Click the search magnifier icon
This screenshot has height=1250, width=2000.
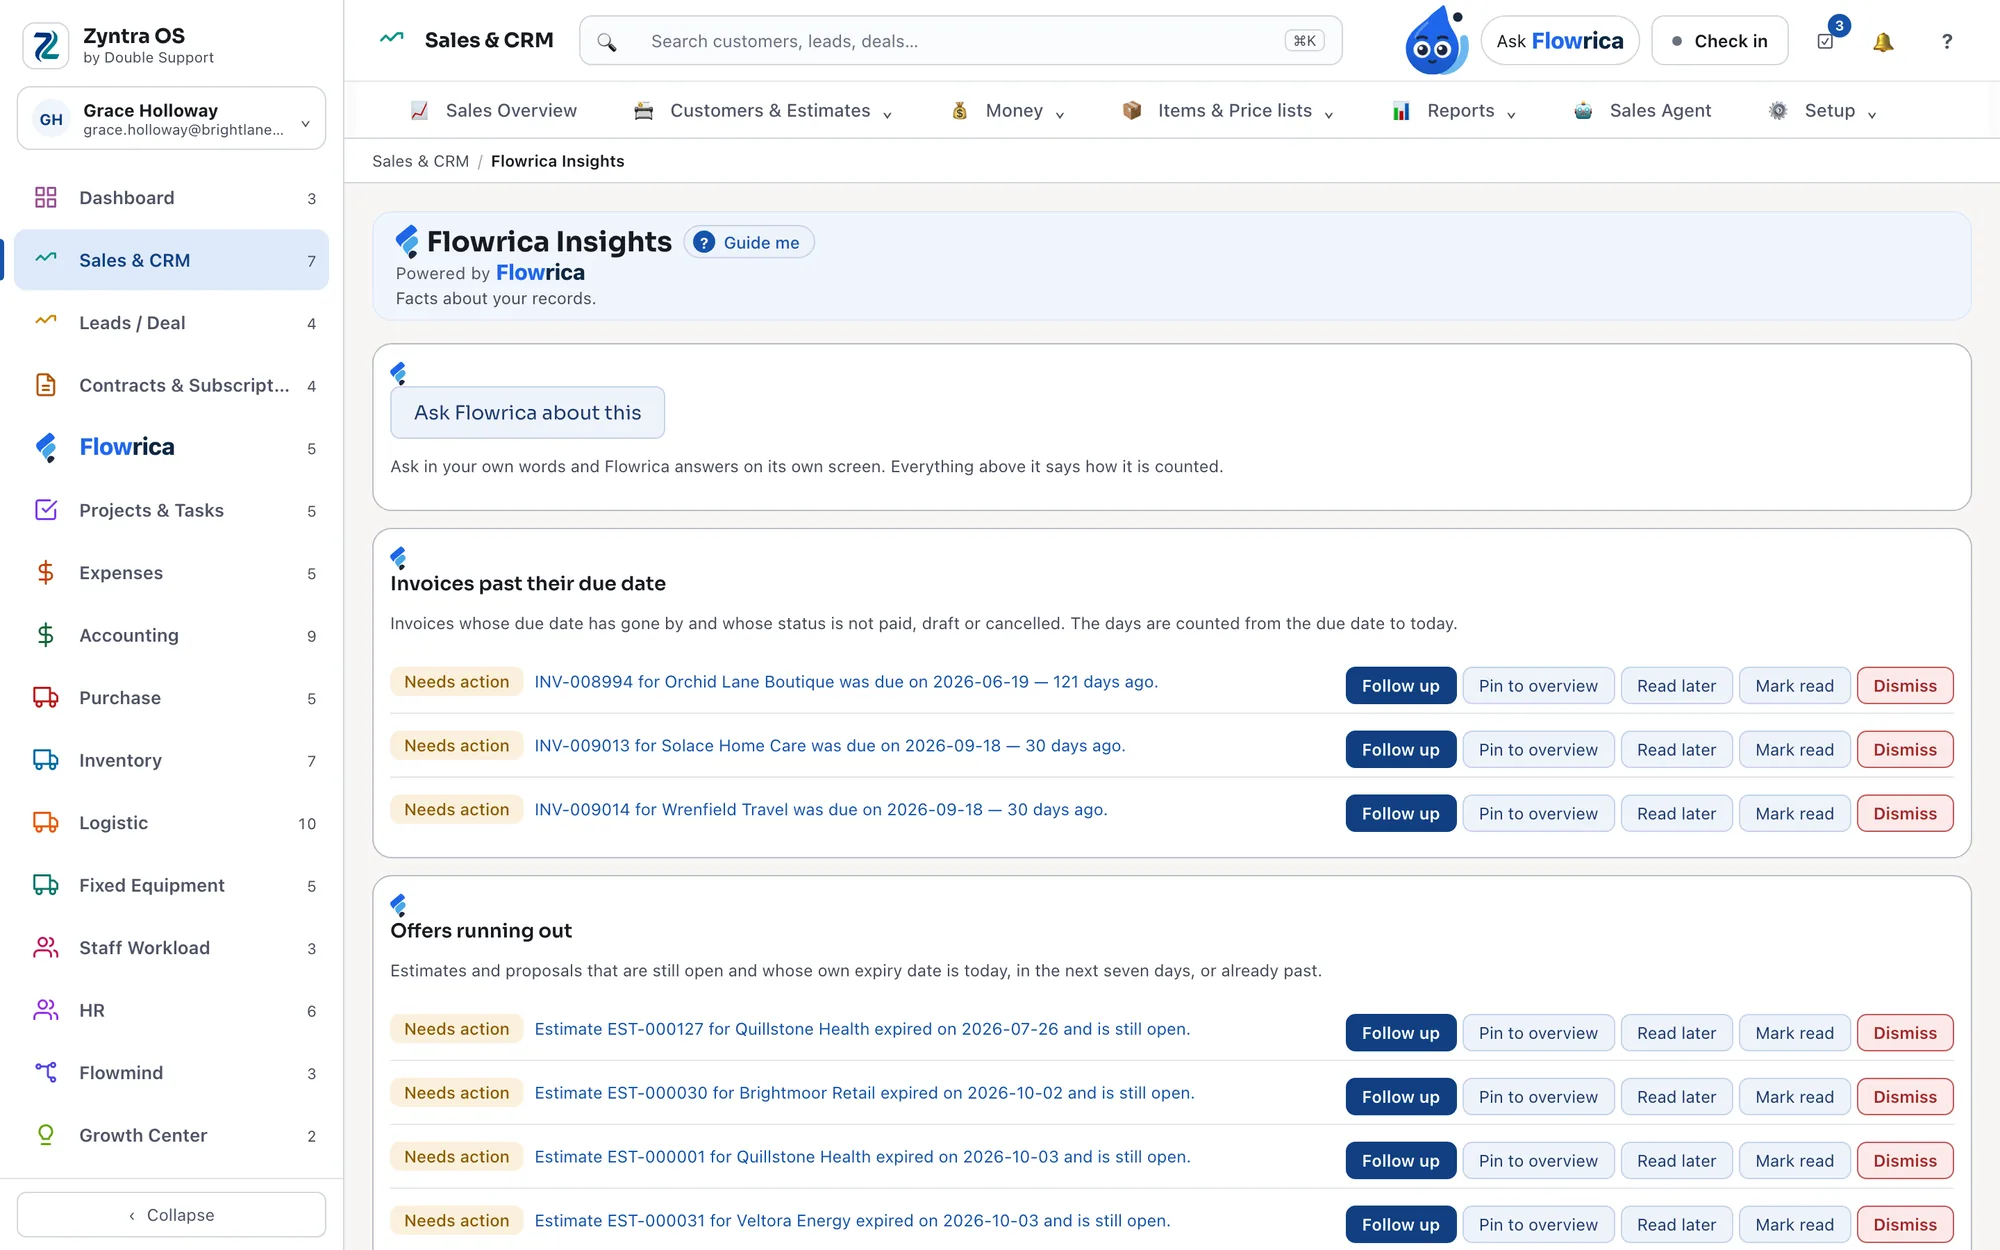606,41
